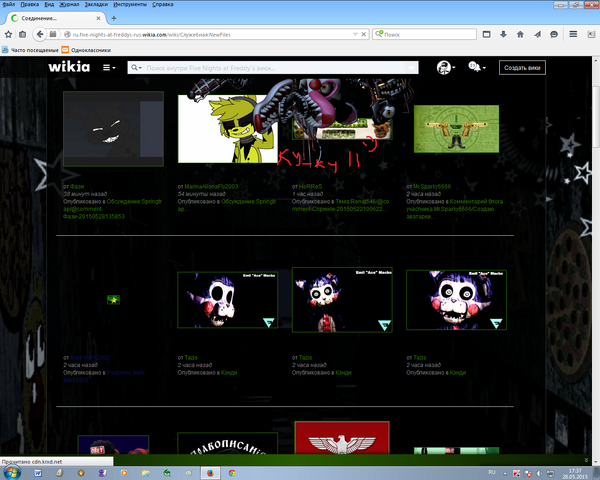The height and width of the screenshot is (480, 600).
Task: Open the Downloads arrow
Action: pos(503,34)
